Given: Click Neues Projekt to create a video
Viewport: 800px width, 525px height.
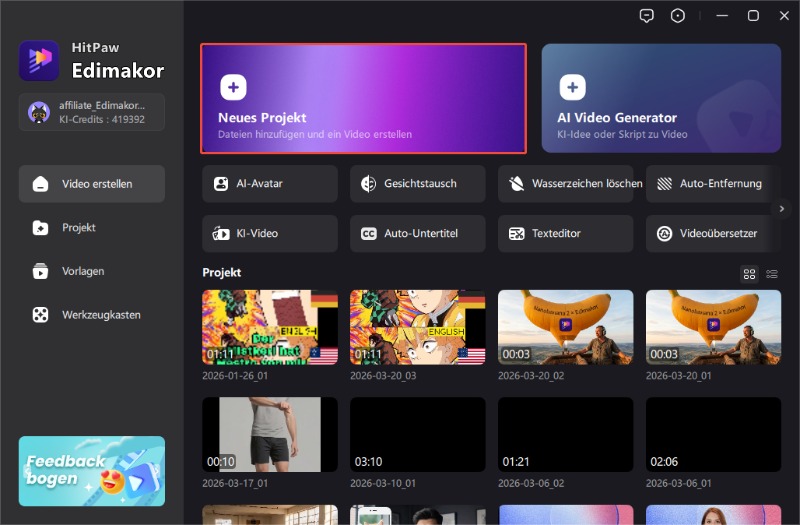Looking at the screenshot, I should pyautogui.click(x=363, y=98).
